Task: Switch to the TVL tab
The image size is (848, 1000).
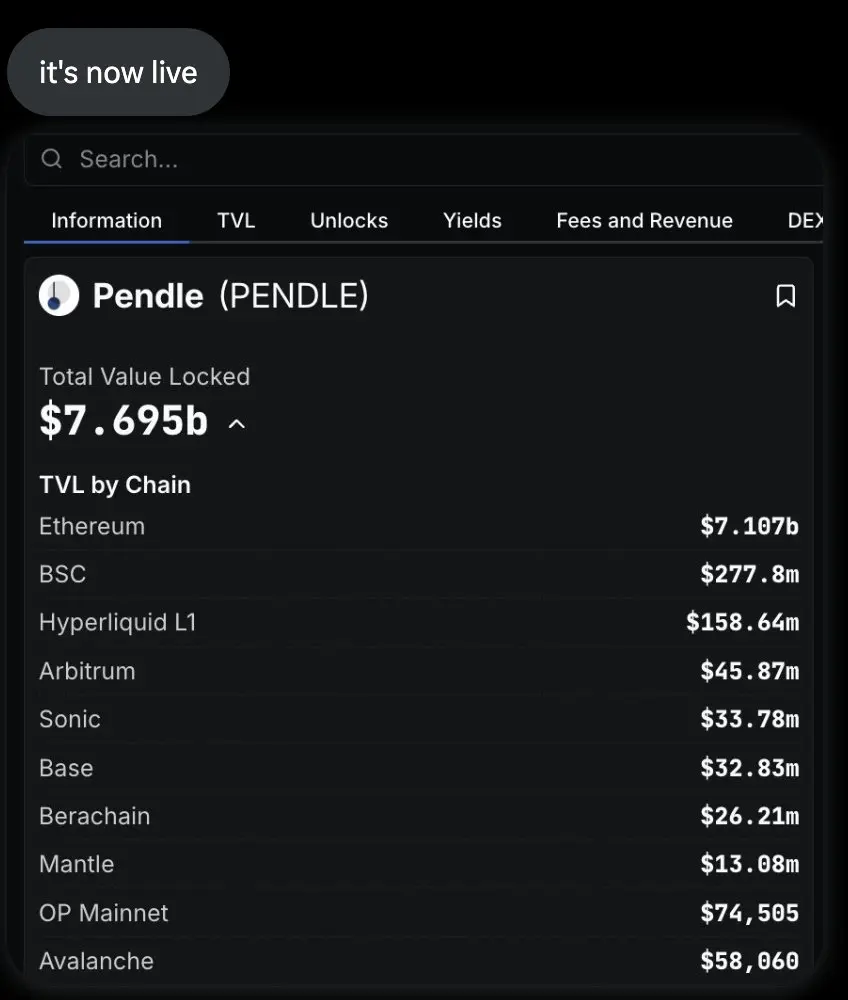Action: [x=236, y=221]
